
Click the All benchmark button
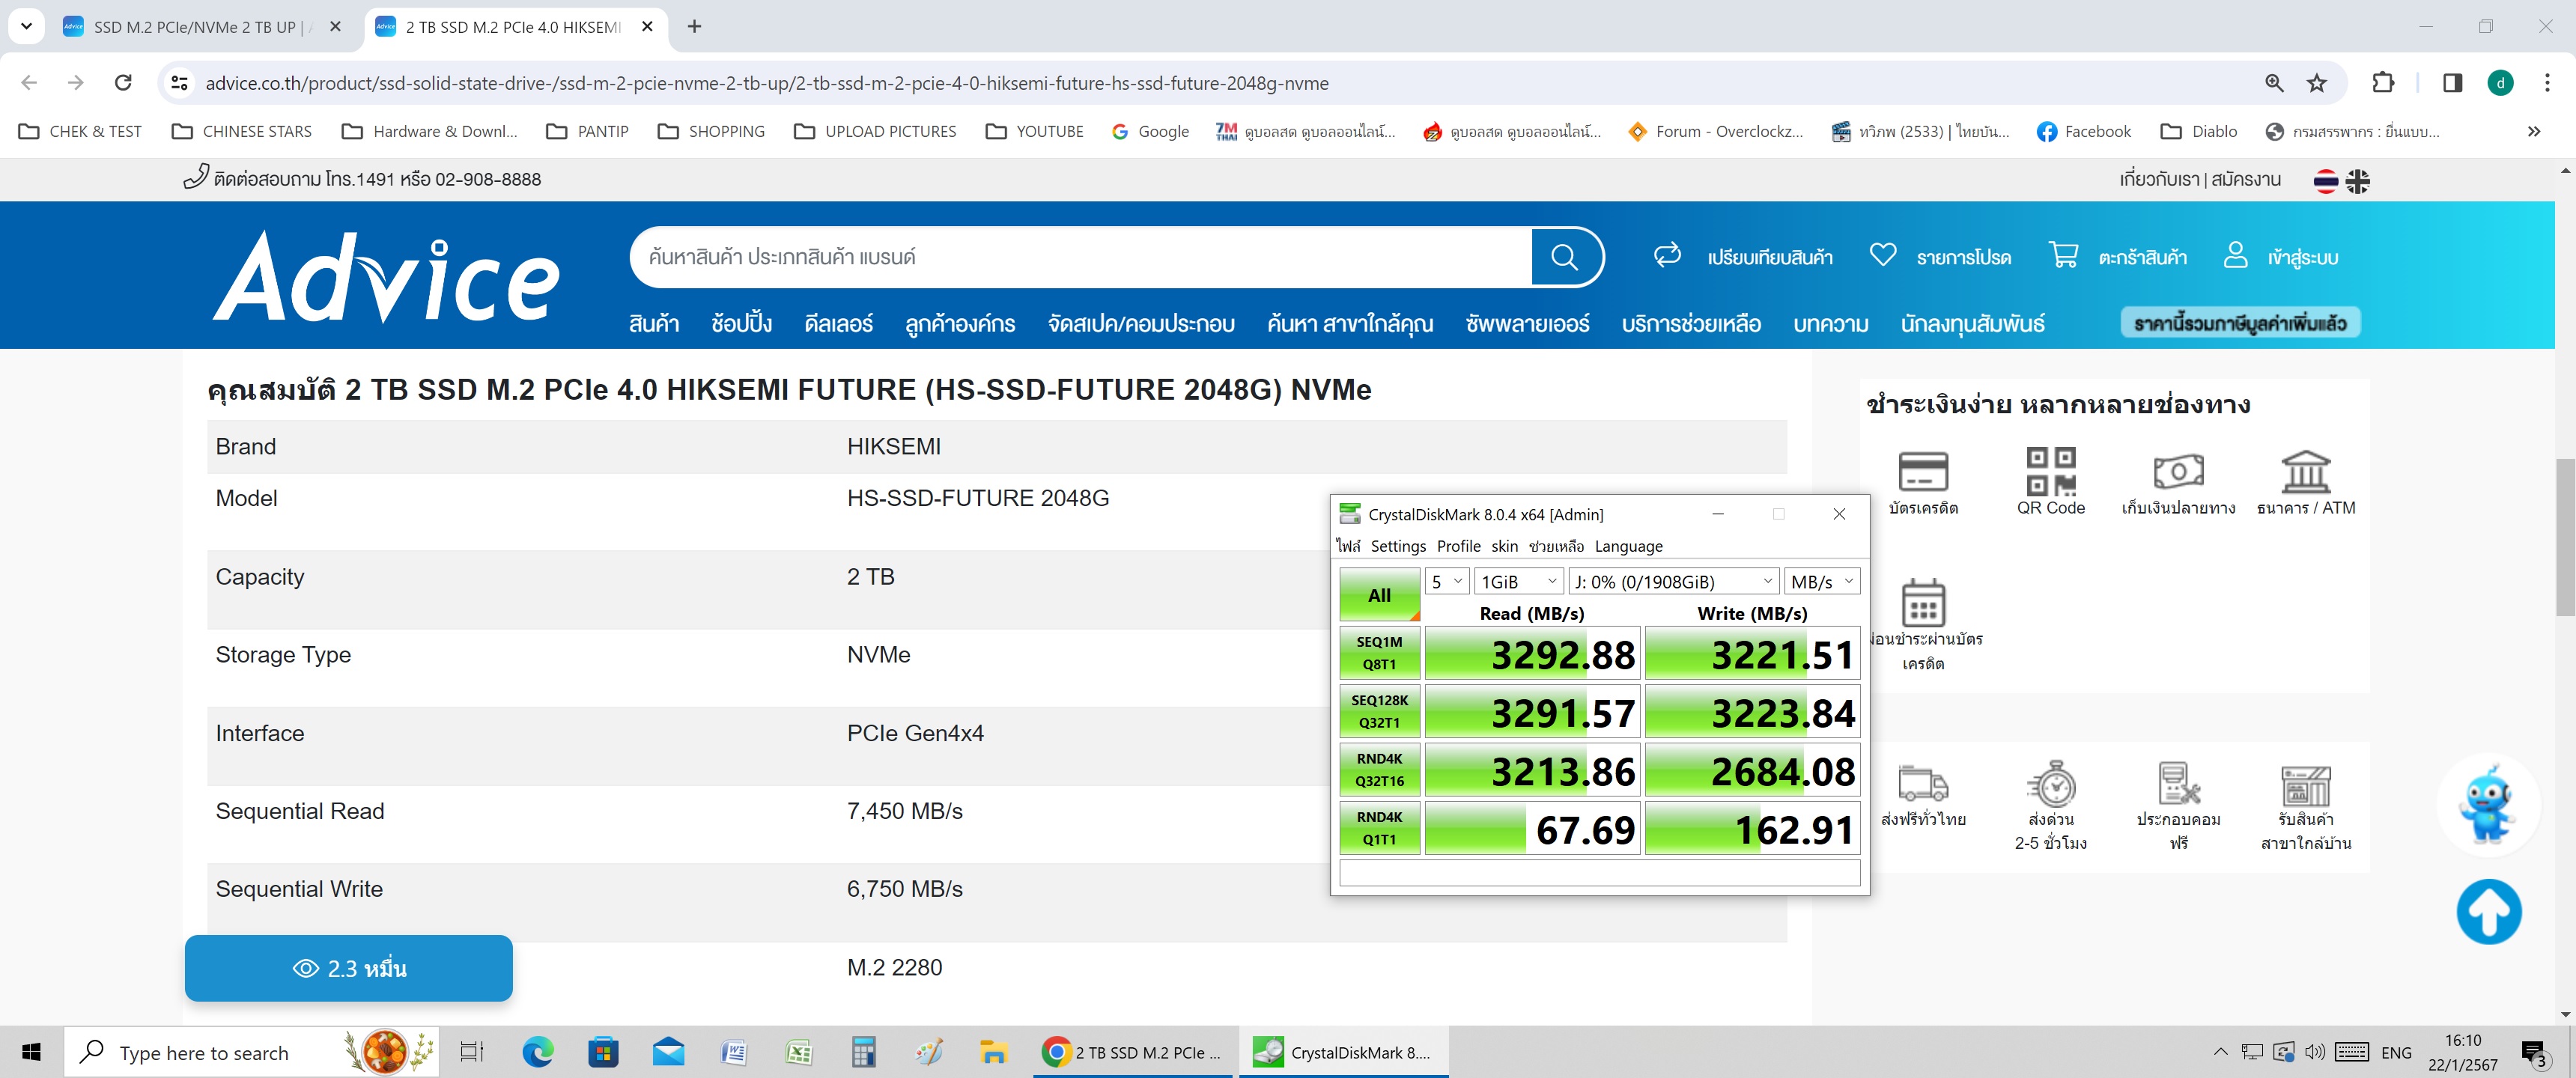pyautogui.click(x=1379, y=595)
